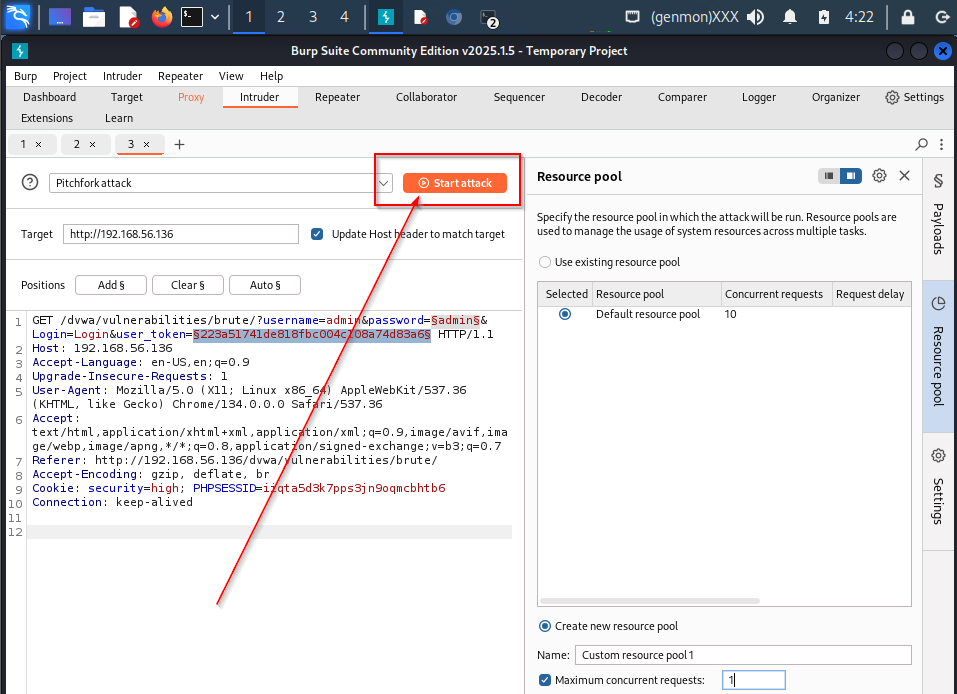
Task: Go to the Collaborator tab
Action: coord(426,97)
